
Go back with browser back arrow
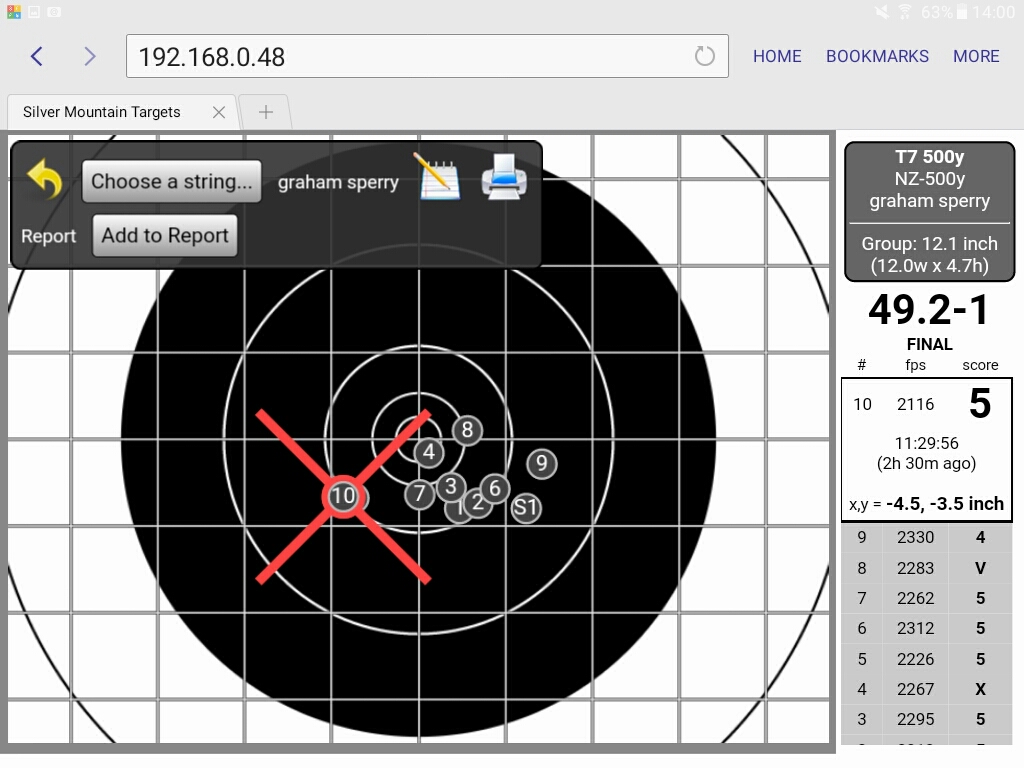(37, 56)
